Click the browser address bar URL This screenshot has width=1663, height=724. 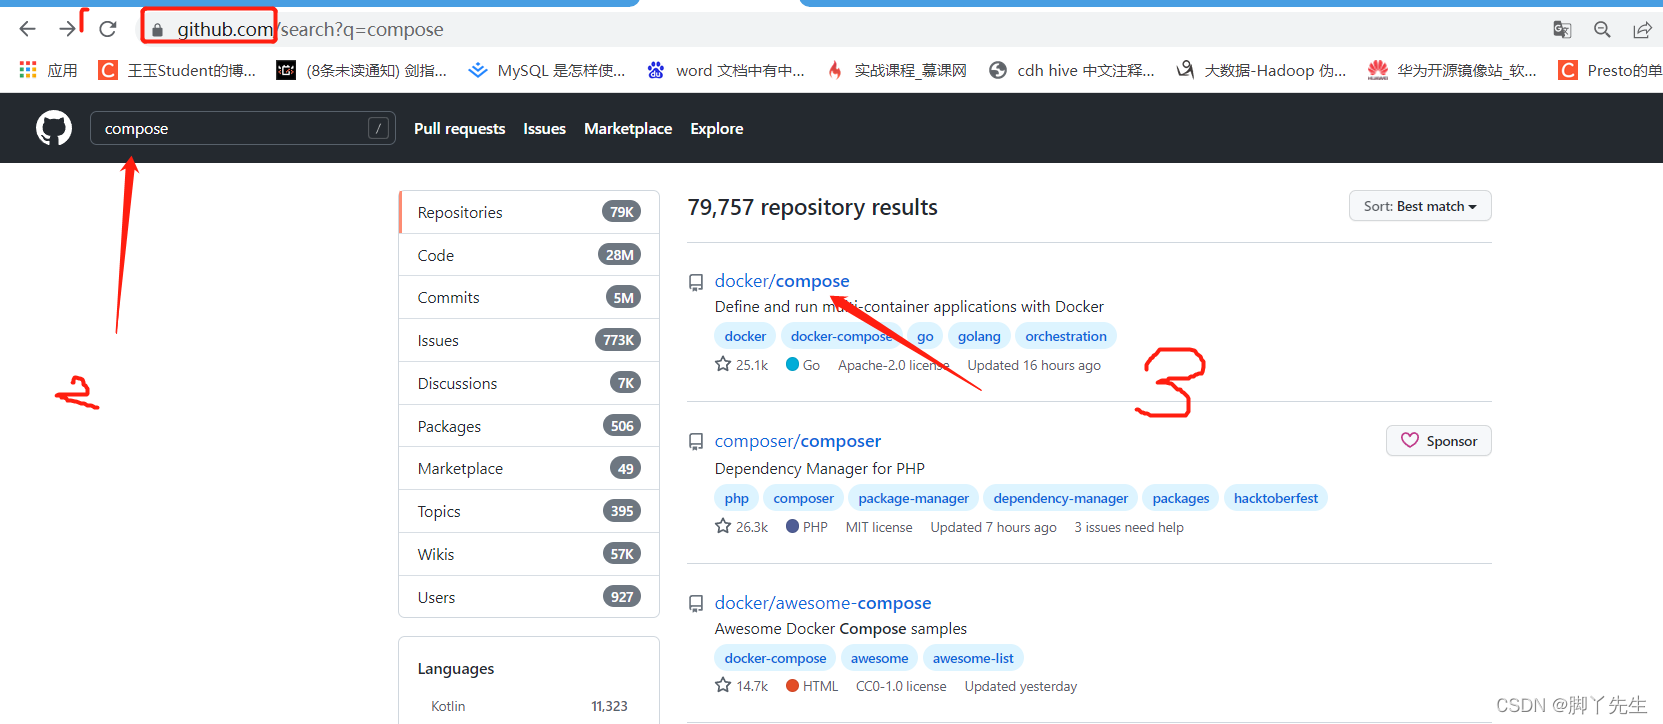tap(310, 30)
